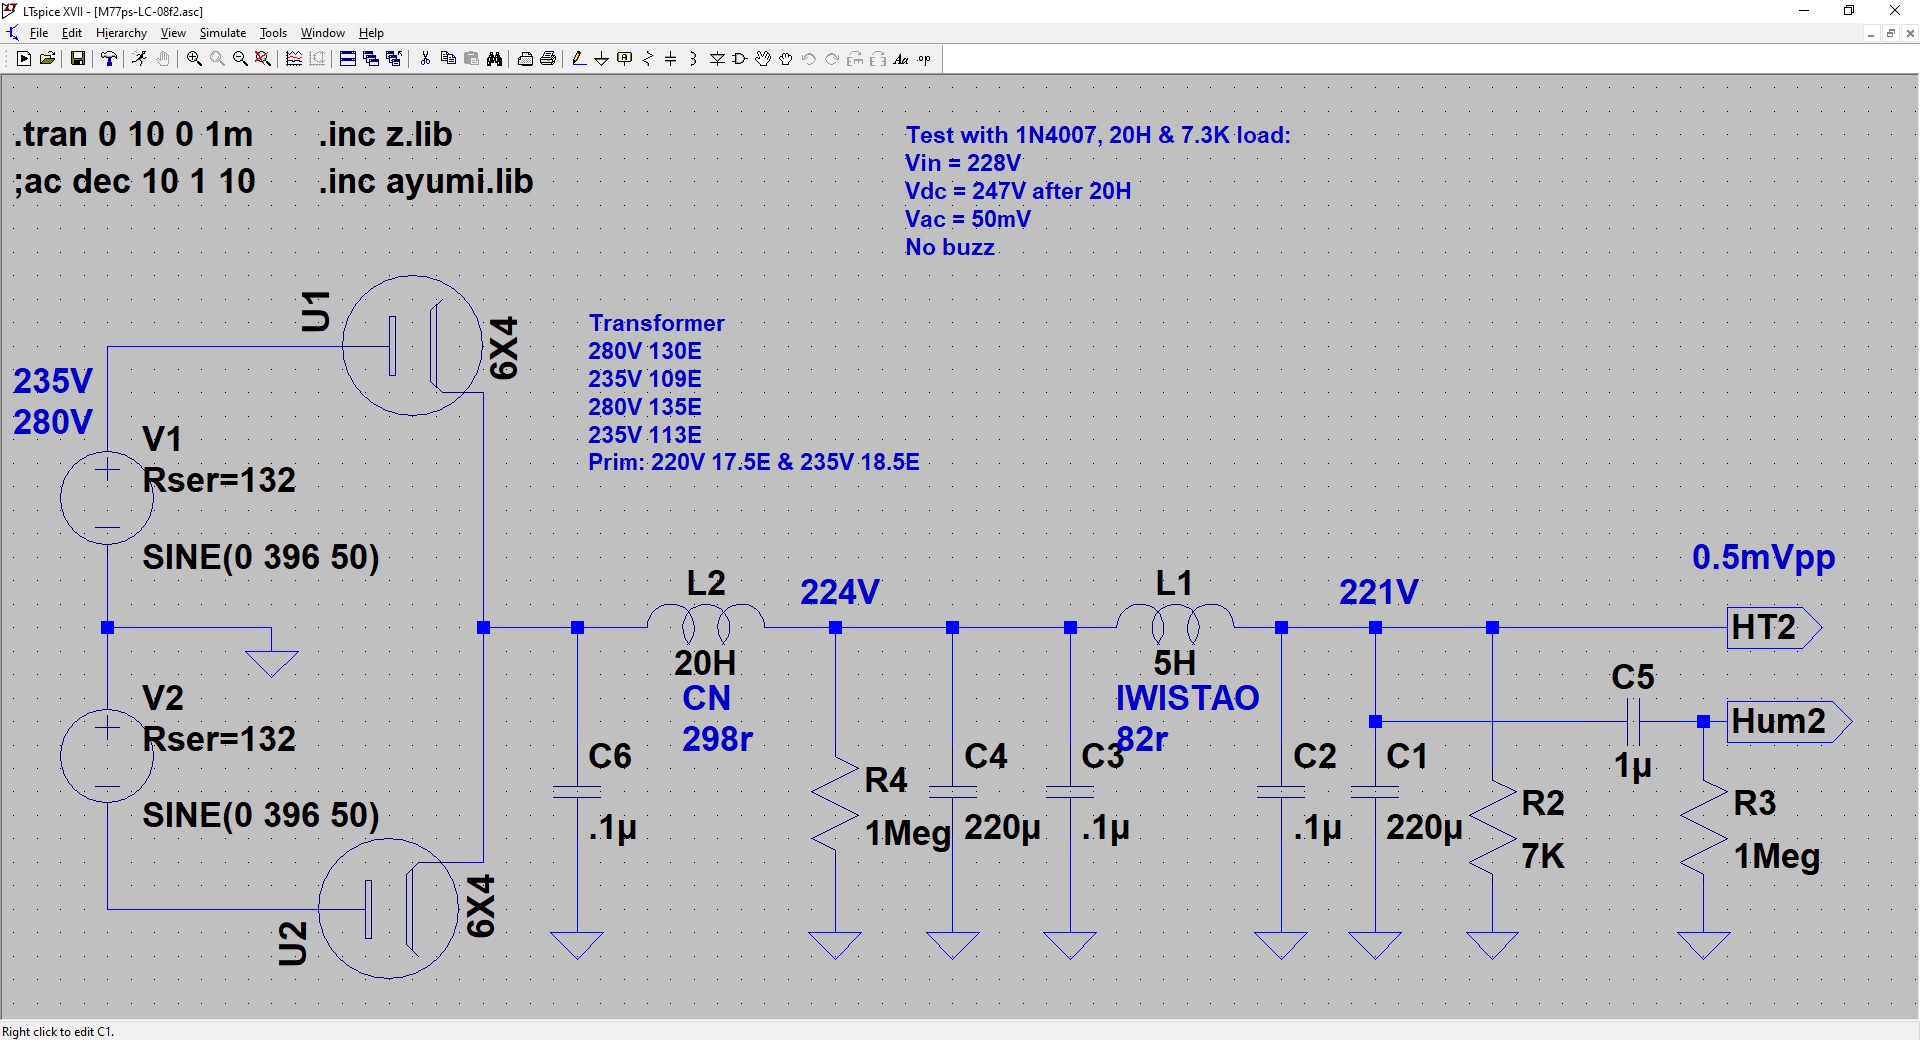The width and height of the screenshot is (1920, 1040).
Task: Click the Close All Windows icon
Action: 394,59
